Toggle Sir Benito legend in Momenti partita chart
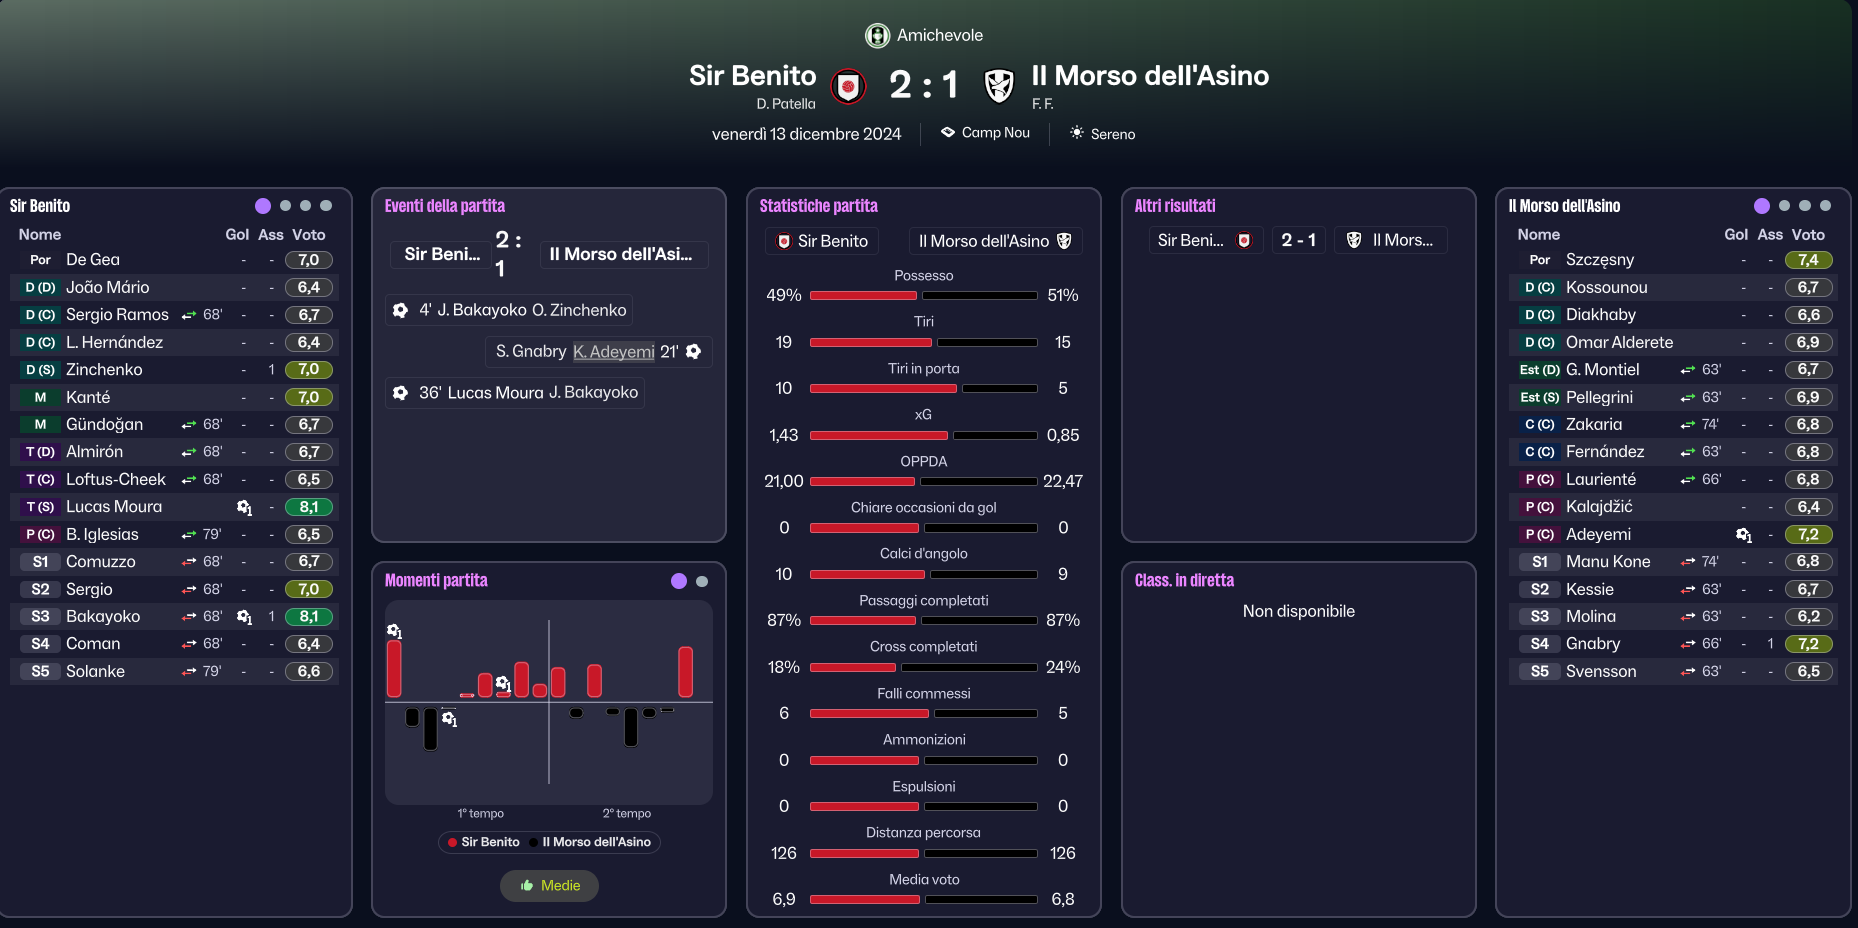Viewport: 1858px width, 928px height. tap(484, 842)
